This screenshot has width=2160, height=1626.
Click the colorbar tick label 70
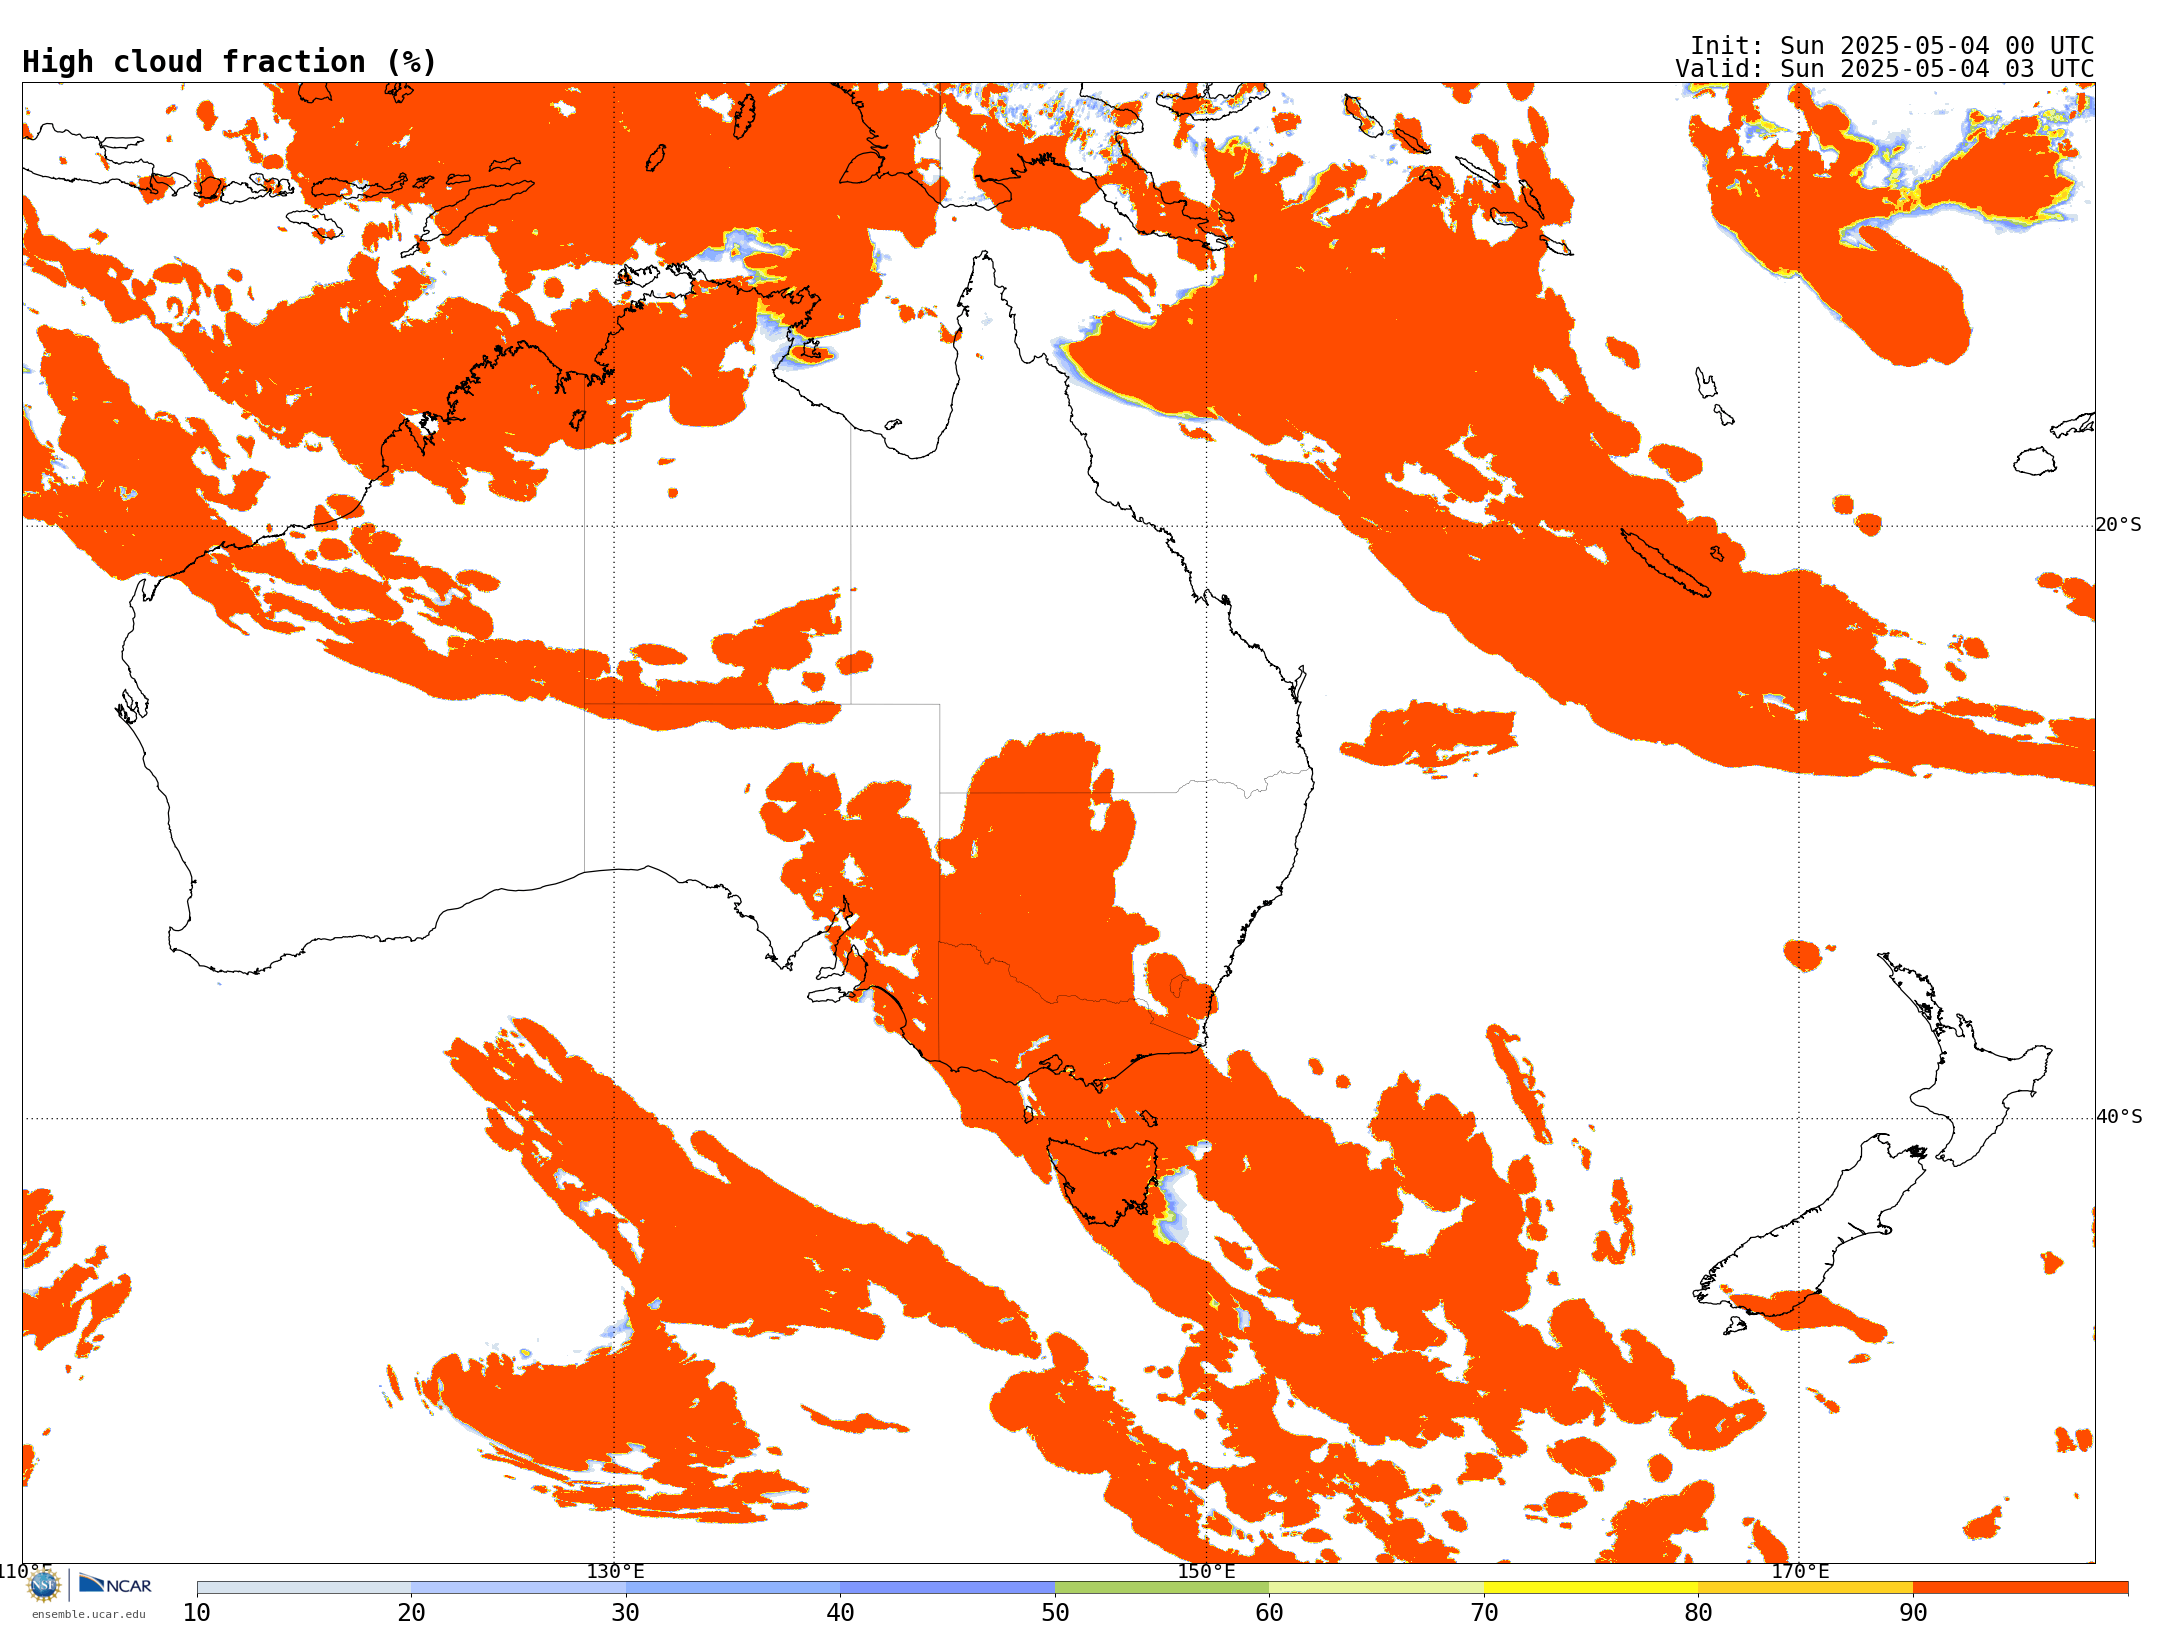(1484, 1613)
